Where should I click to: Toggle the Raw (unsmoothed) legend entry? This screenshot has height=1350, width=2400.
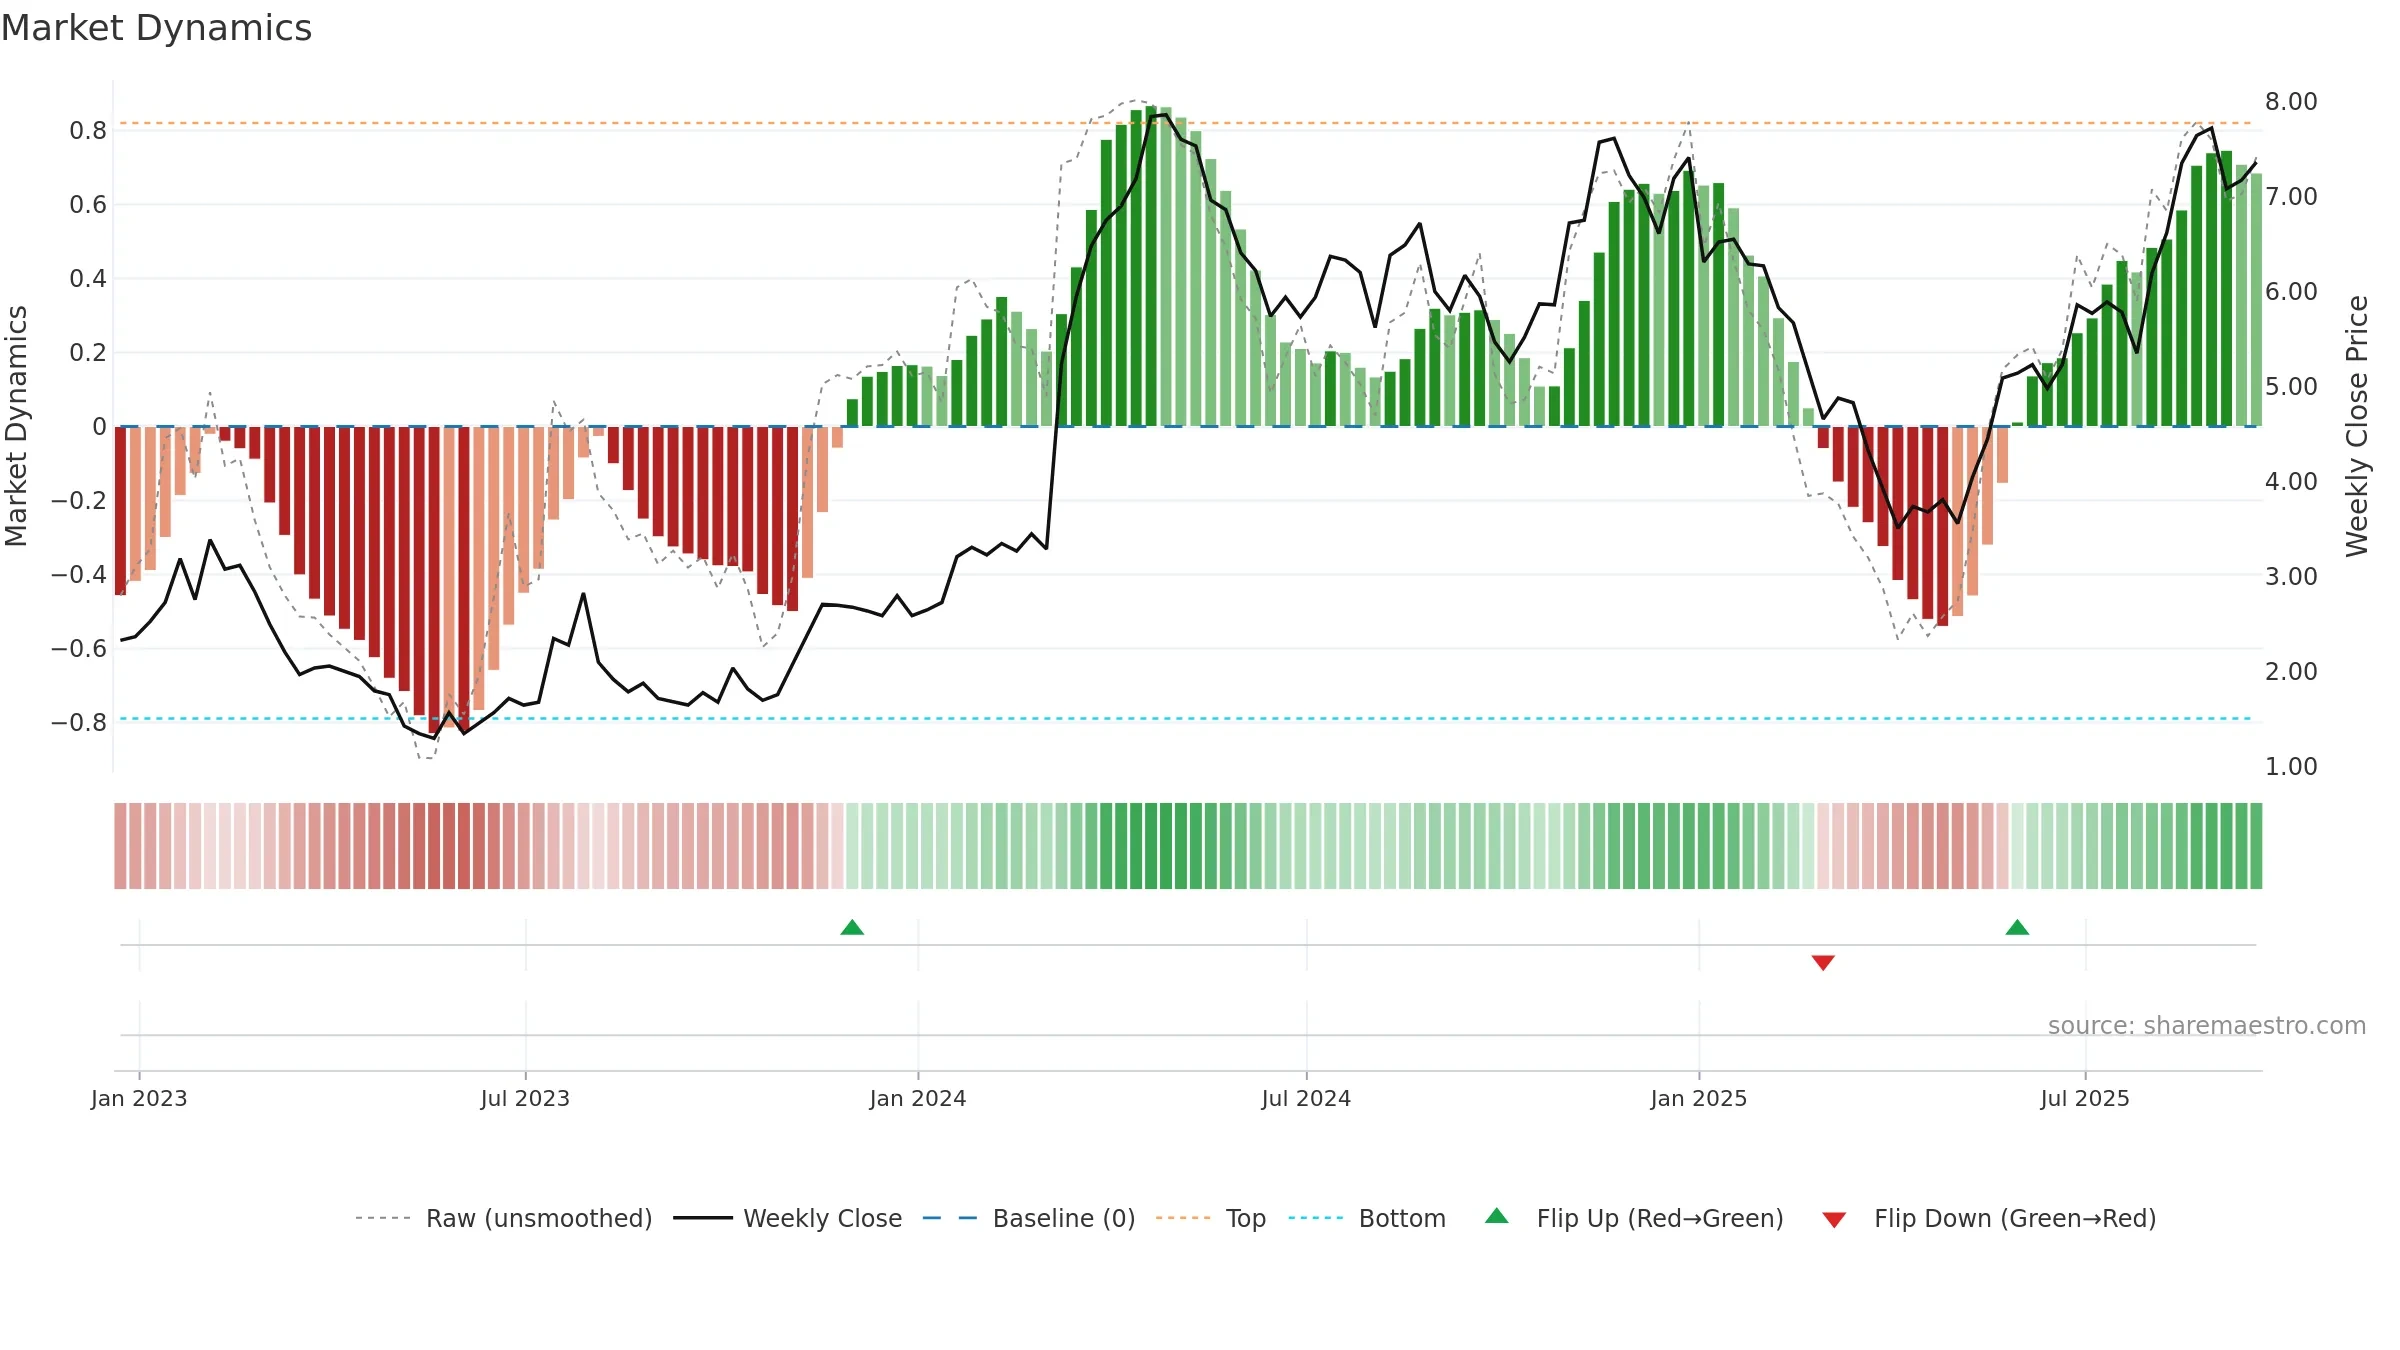click(x=504, y=1218)
